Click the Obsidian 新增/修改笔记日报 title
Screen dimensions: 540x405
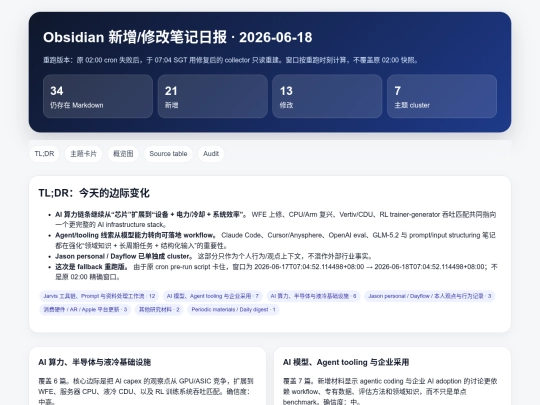point(178,37)
